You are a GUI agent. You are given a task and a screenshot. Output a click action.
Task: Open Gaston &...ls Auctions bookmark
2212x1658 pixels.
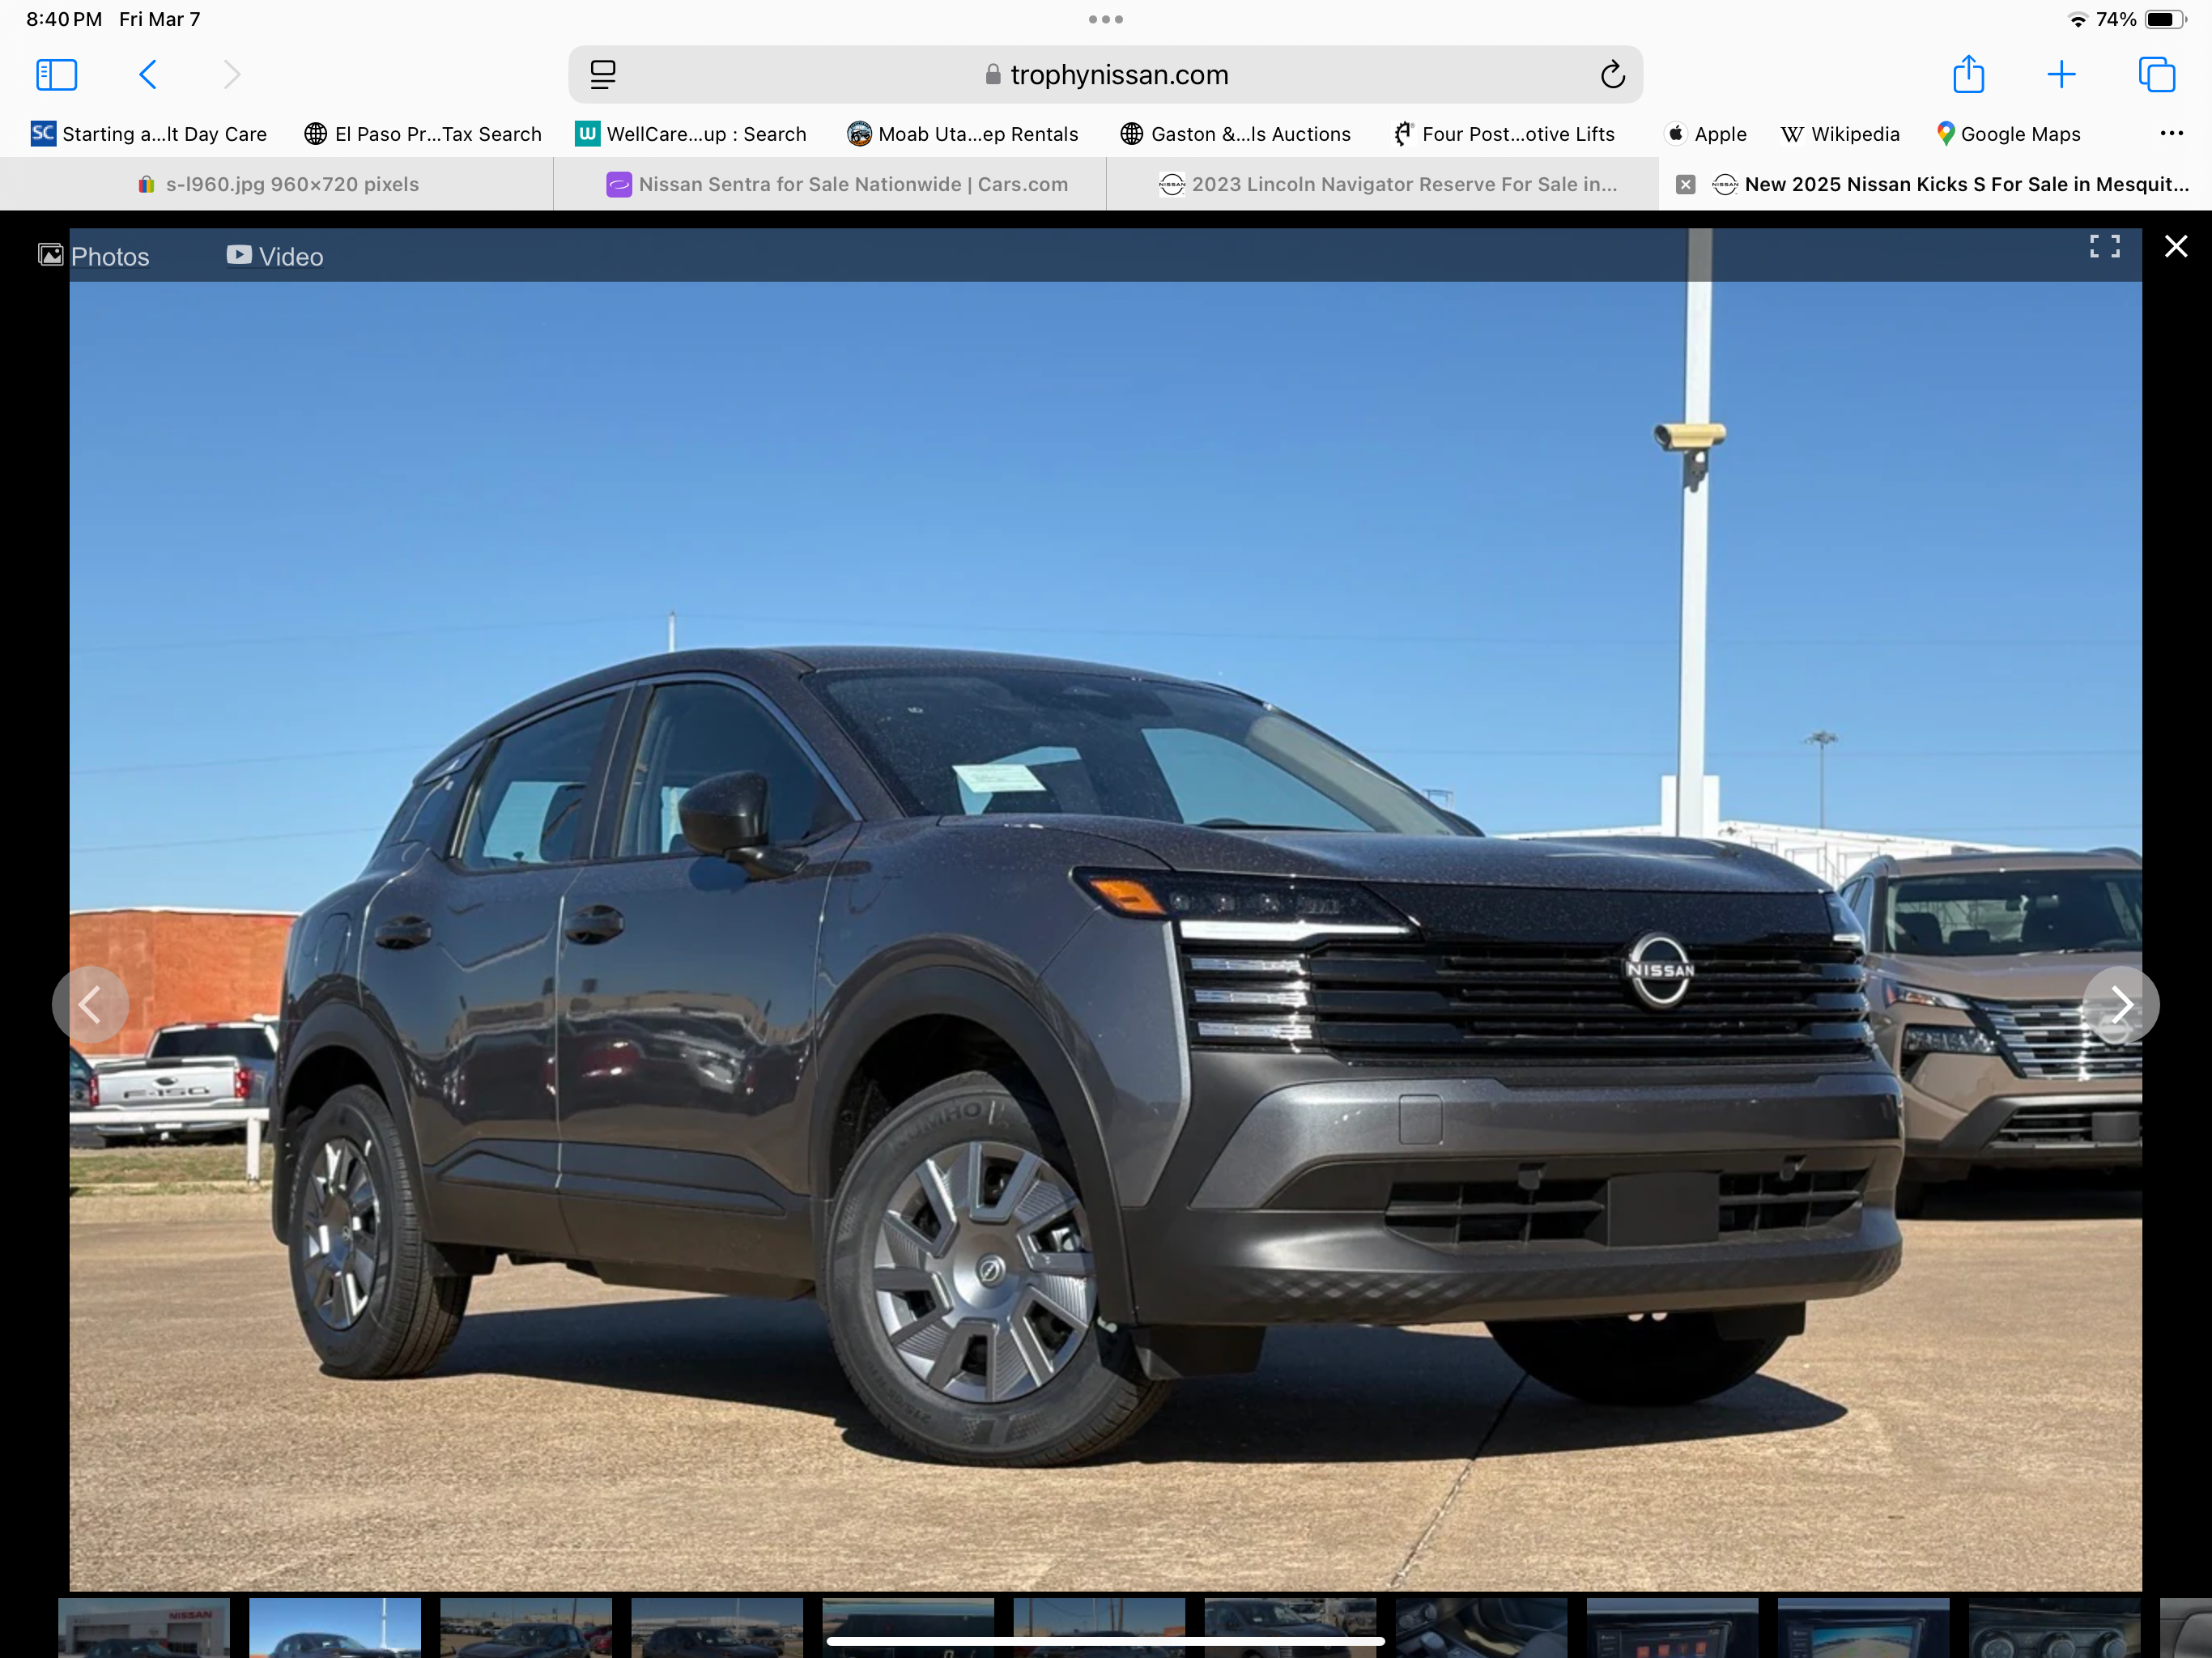tap(1235, 134)
